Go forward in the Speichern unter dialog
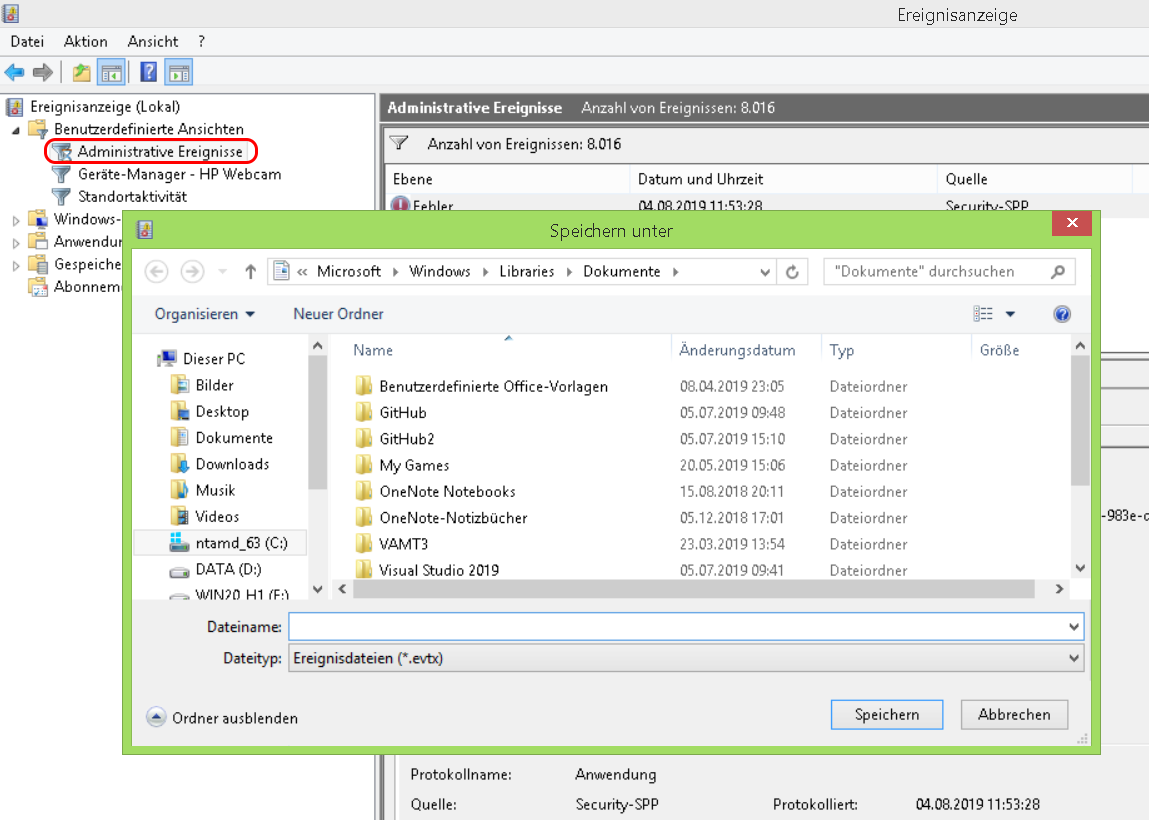Screen dimensions: 1149x820 pos(192,272)
